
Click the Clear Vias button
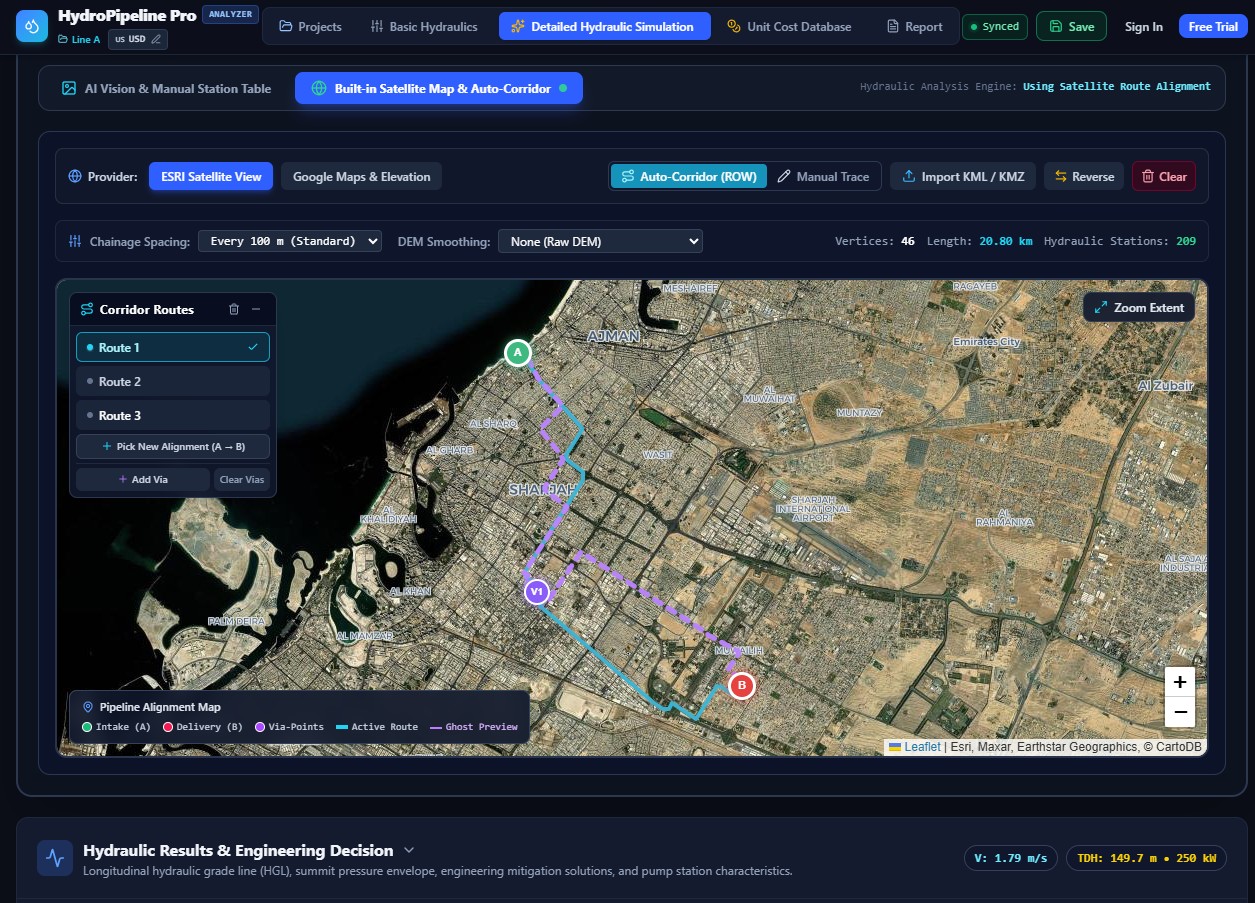pyautogui.click(x=242, y=480)
